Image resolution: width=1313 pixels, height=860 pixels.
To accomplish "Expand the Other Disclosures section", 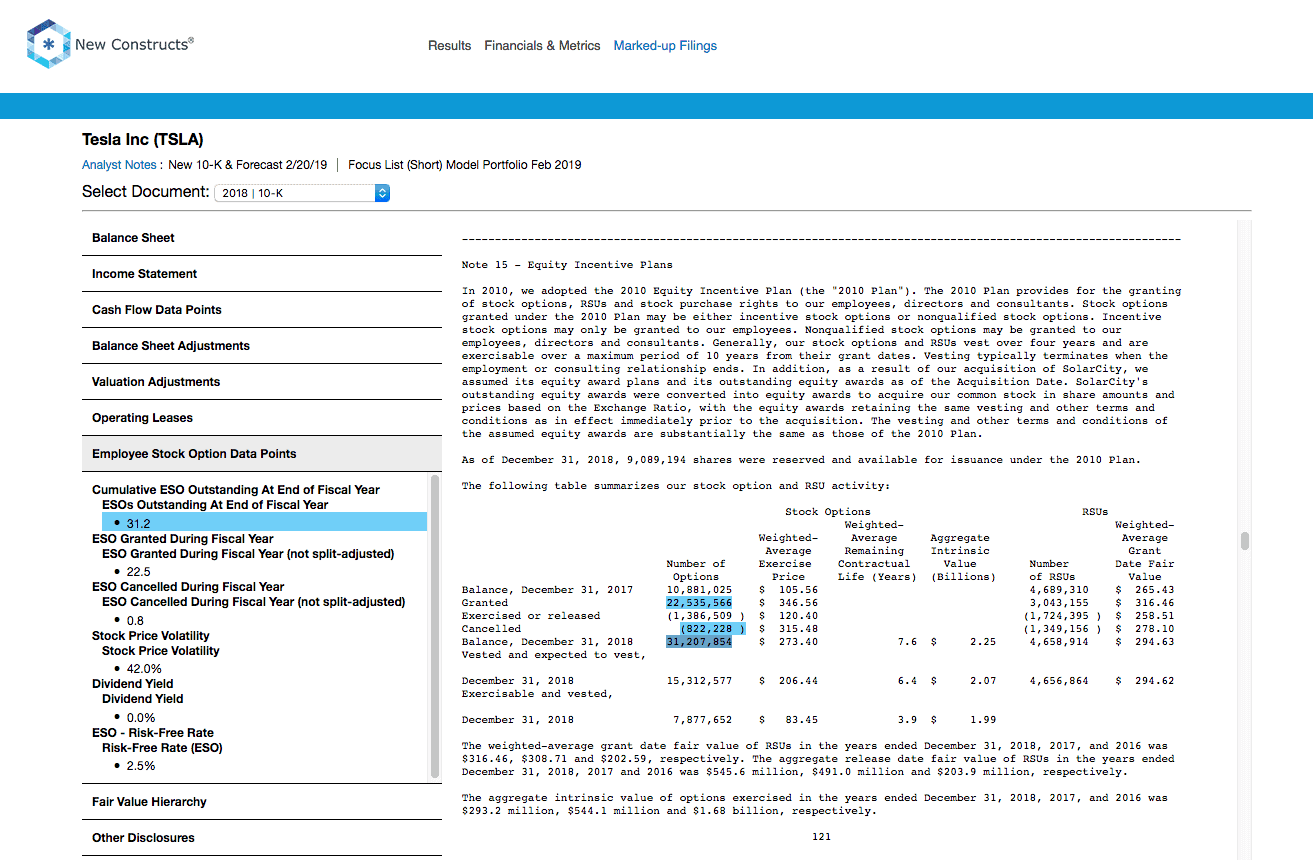I will (x=262, y=838).
